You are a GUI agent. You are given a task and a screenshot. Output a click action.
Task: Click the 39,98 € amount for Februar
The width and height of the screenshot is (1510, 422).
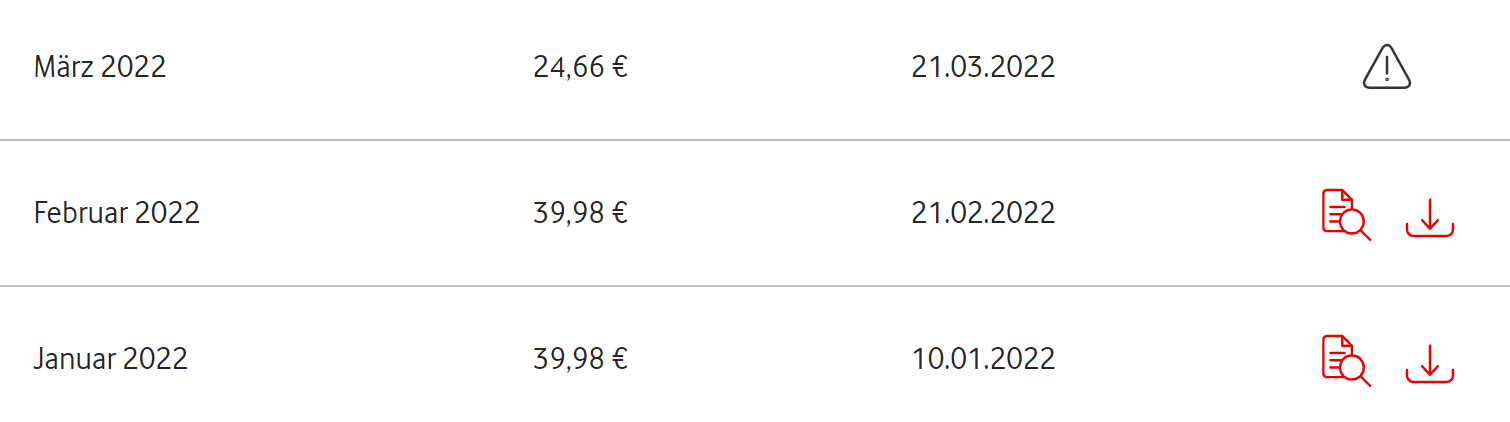[x=580, y=213]
